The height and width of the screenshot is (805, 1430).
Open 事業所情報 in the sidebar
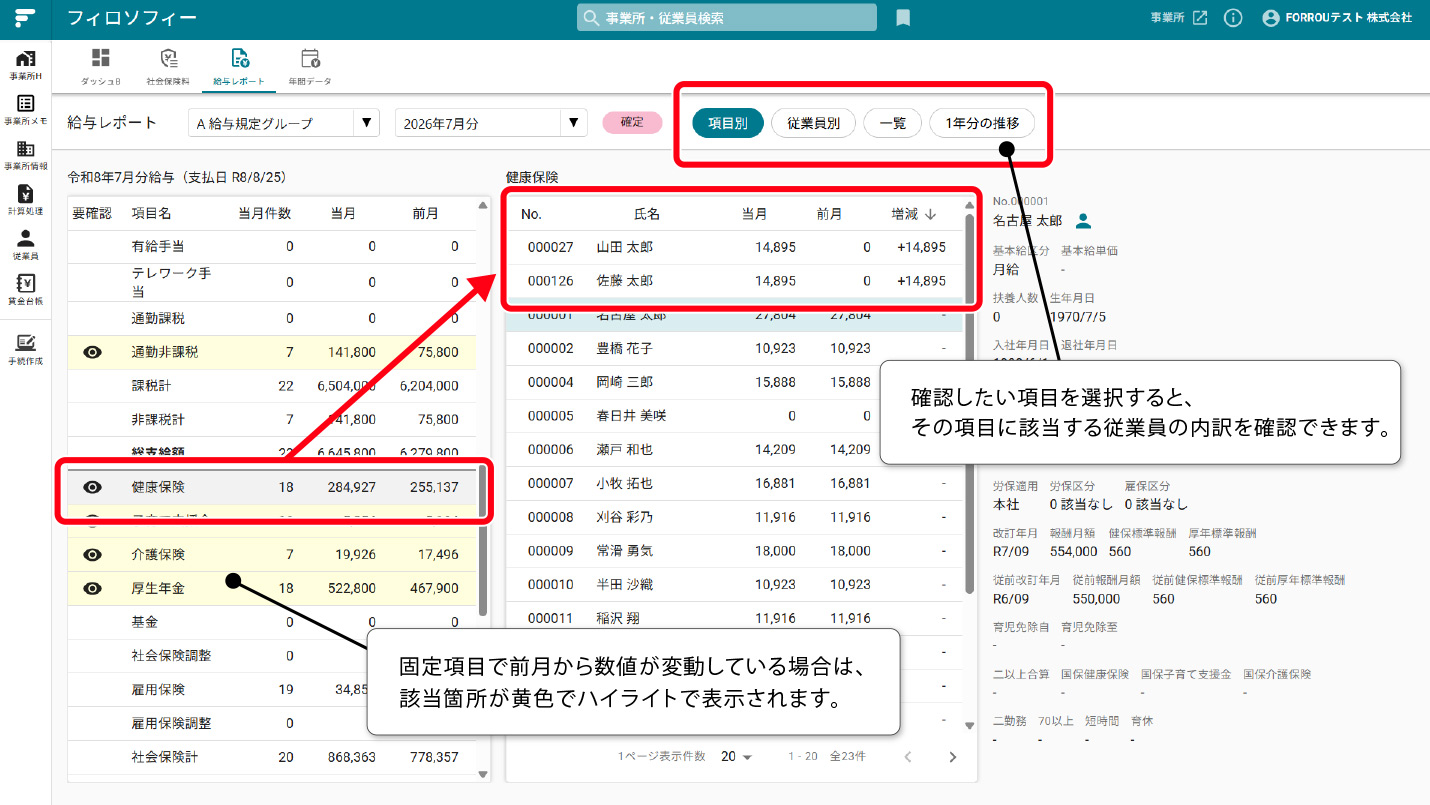[x=26, y=155]
